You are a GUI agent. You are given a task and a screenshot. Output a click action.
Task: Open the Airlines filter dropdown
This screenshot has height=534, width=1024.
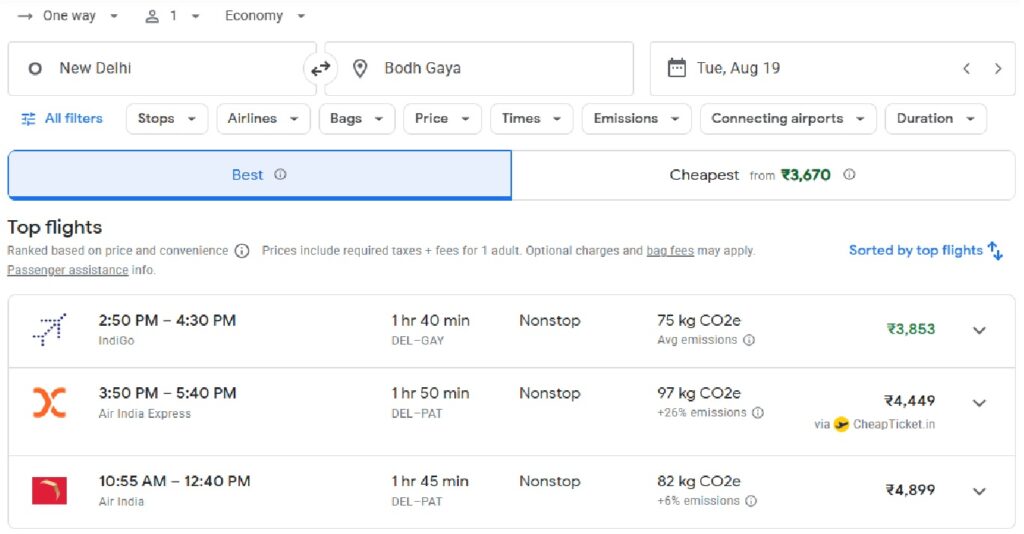point(263,119)
